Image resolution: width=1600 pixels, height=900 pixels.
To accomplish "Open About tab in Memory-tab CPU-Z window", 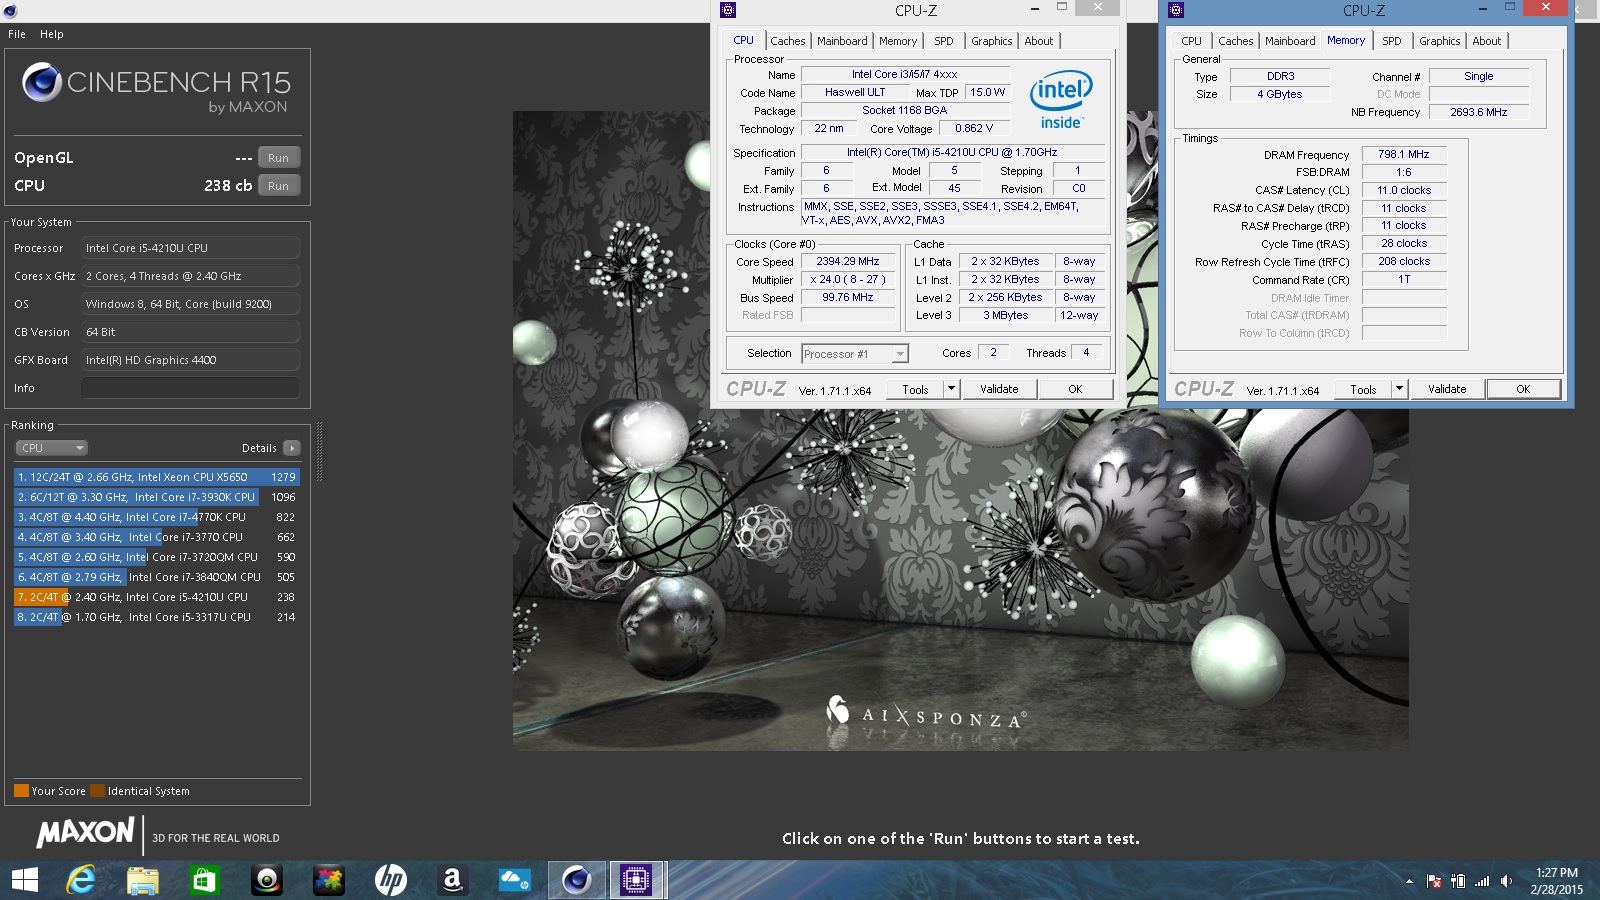I will pos(1487,41).
